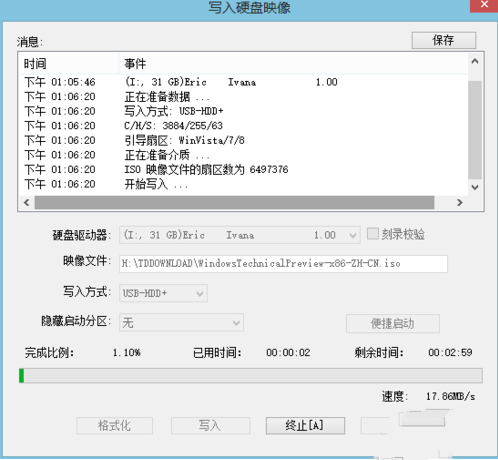
Task: Open the 隐藏启动分区 dropdown
Action: click(x=181, y=322)
